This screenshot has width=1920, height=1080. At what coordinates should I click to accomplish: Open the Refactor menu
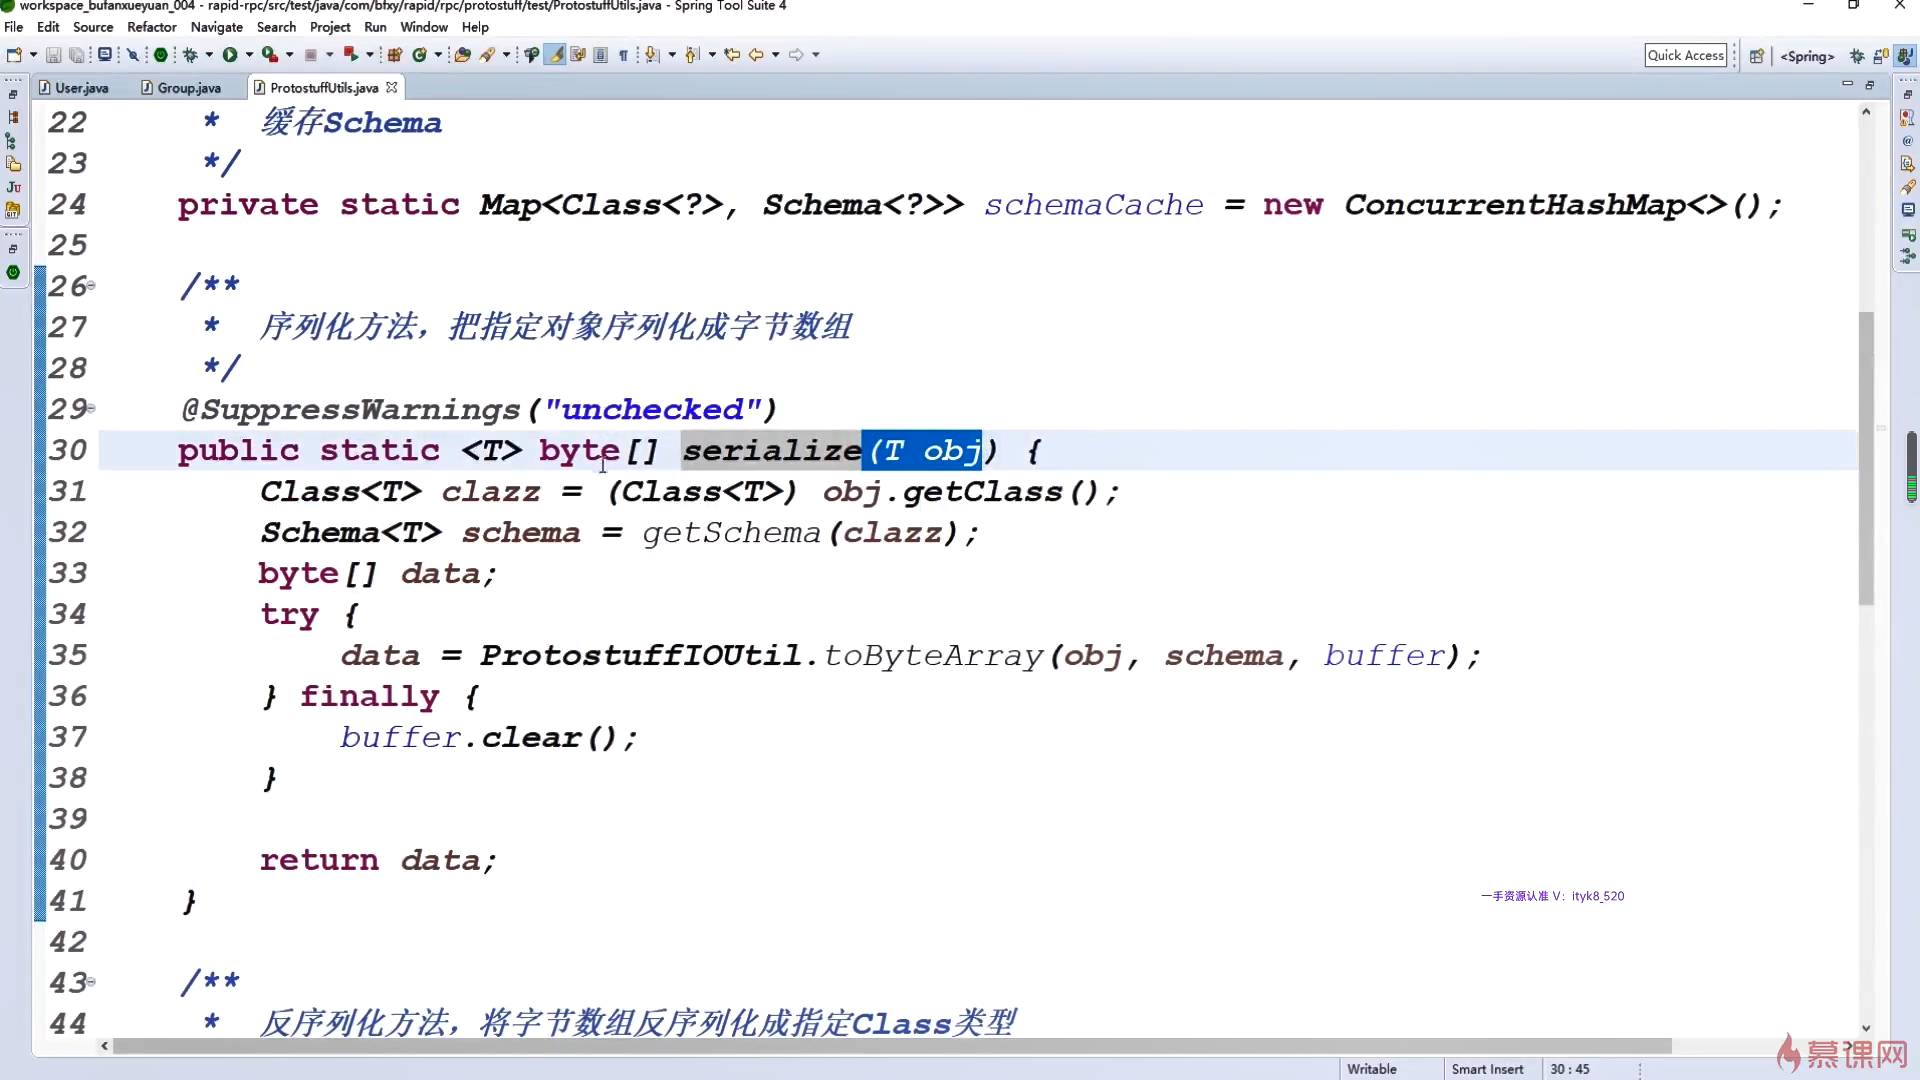(151, 27)
